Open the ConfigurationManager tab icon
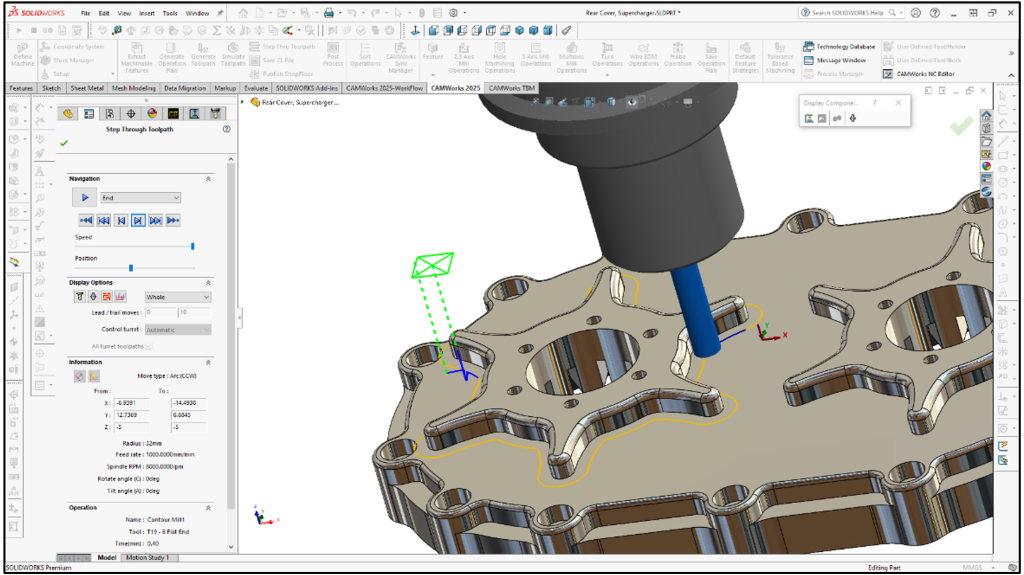This screenshot has height=575, width=1024. 110,114
